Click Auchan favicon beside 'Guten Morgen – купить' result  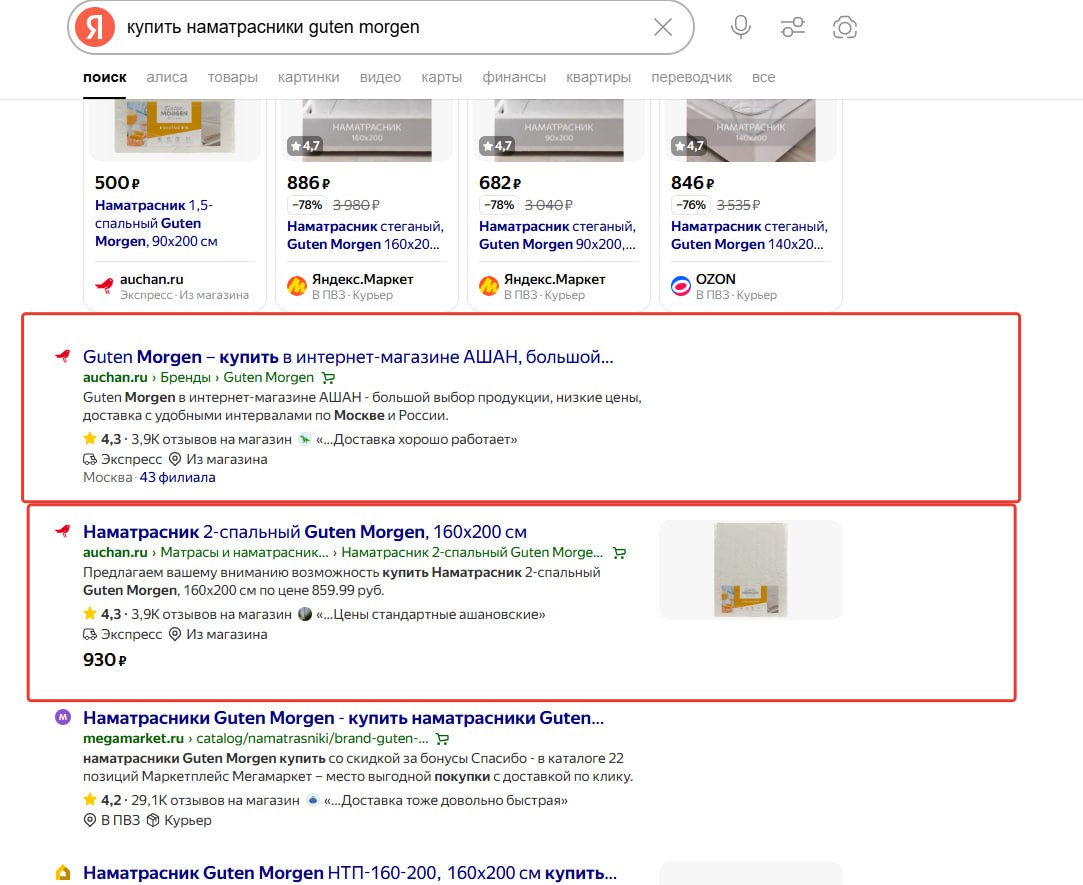pos(63,356)
